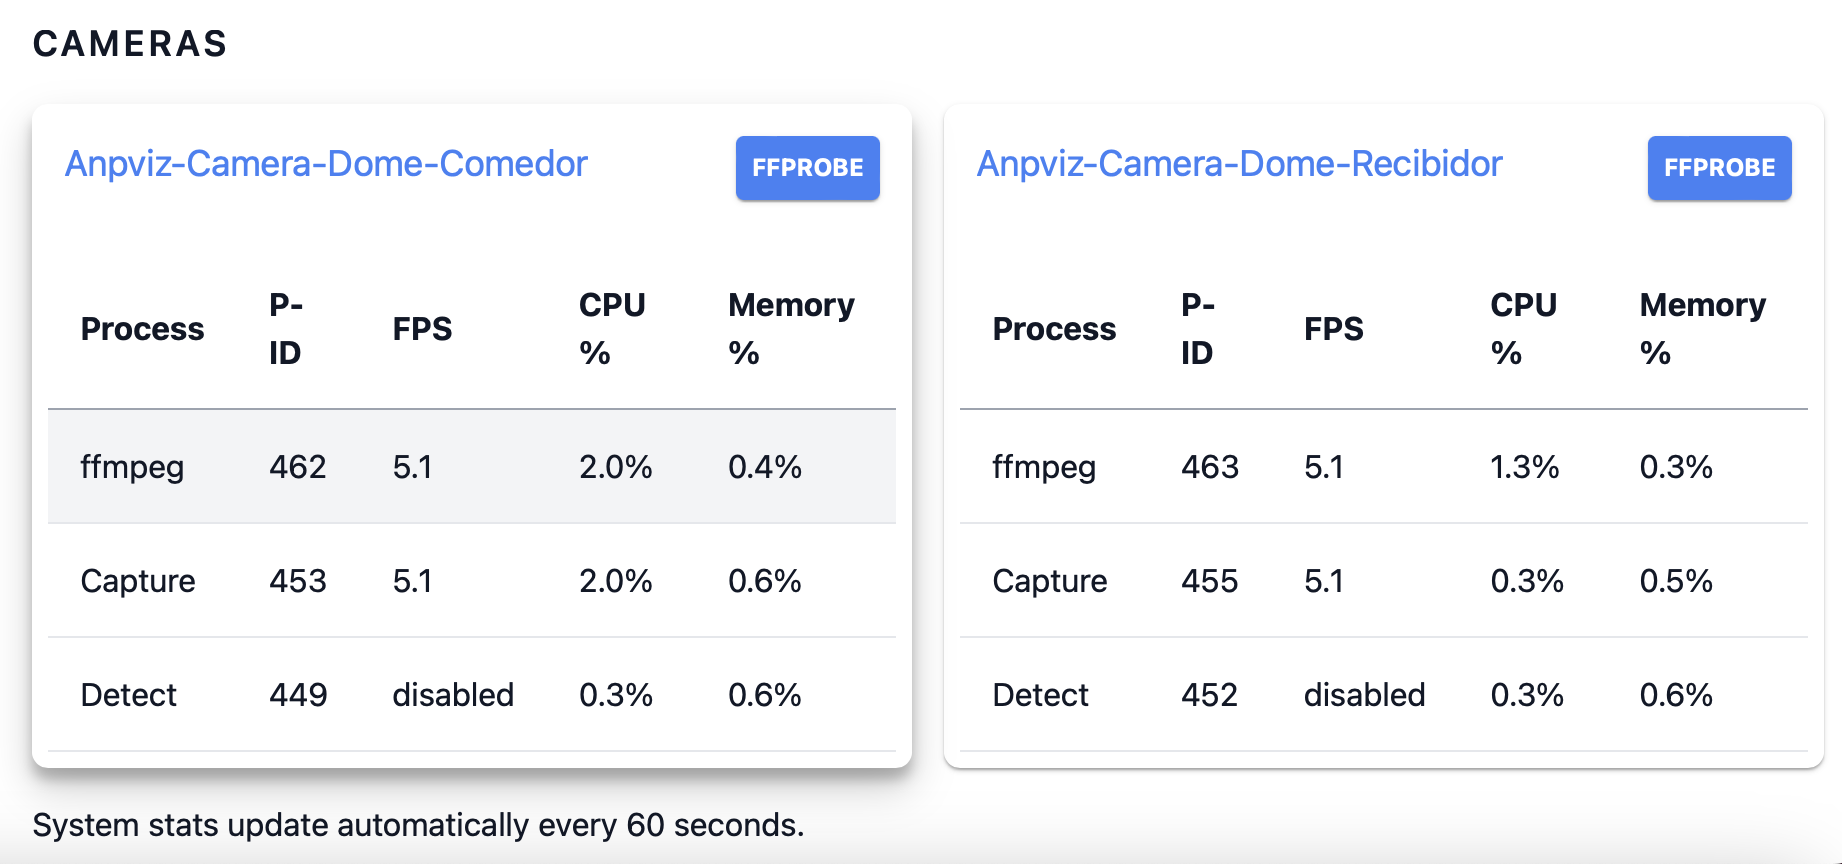Click the stats update notice text

[418, 825]
